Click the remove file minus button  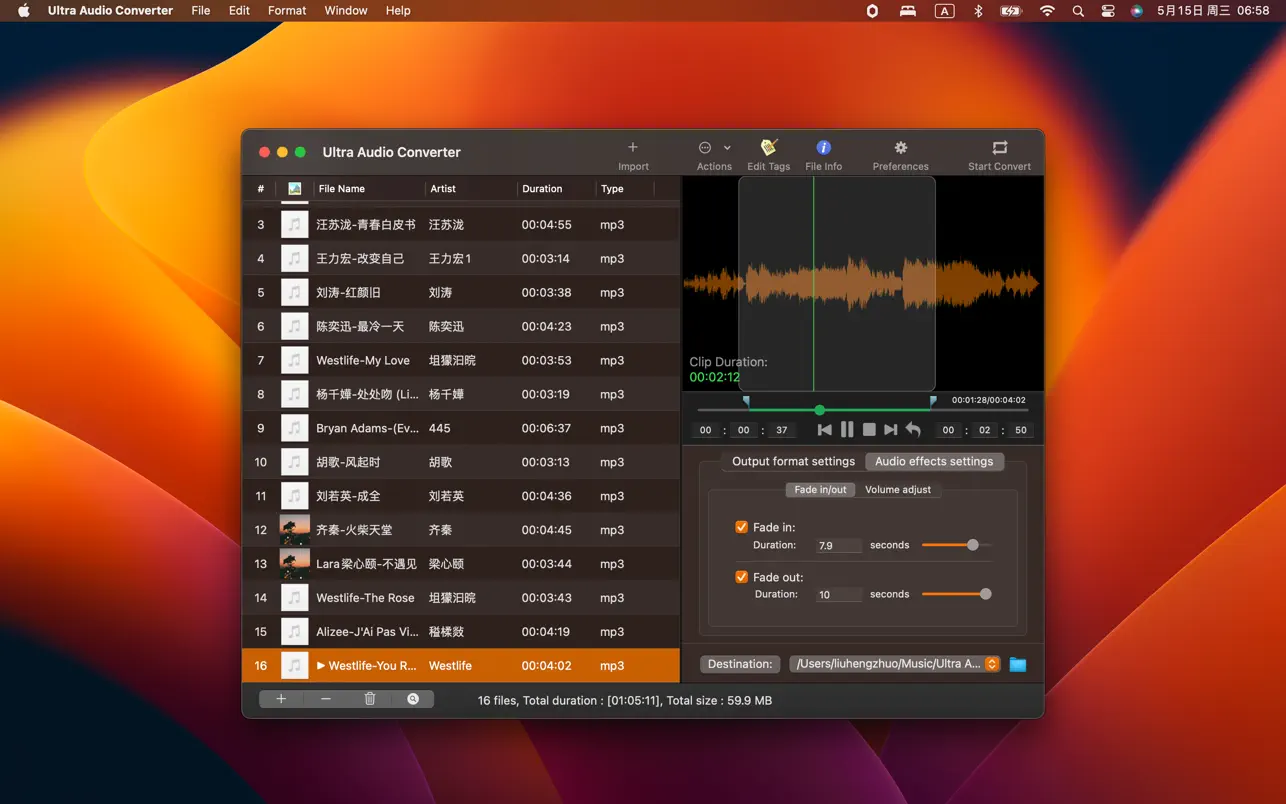click(326, 699)
